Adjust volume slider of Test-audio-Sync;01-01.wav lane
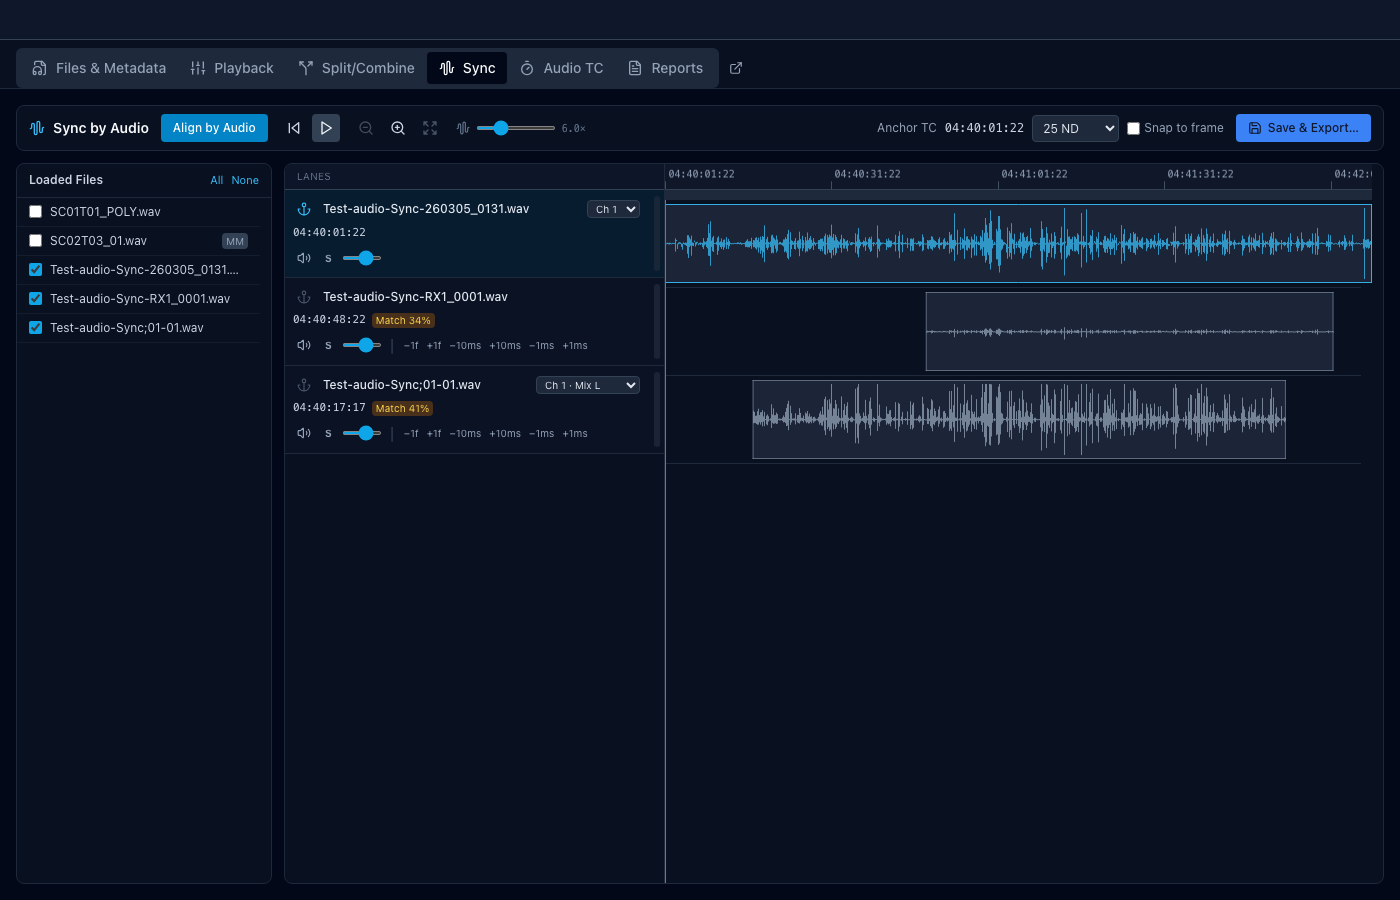Screen dimensions: 1400x900 coord(362,433)
